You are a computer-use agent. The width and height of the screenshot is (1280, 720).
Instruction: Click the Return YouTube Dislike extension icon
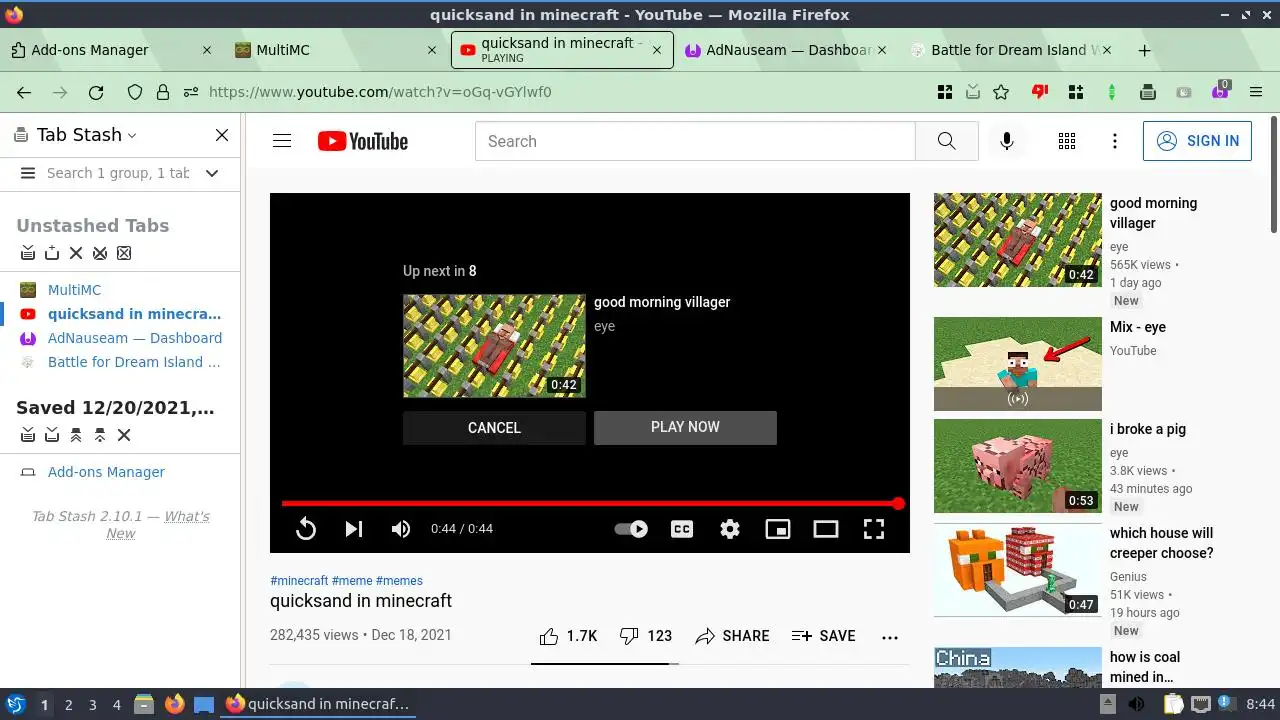click(x=1040, y=92)
